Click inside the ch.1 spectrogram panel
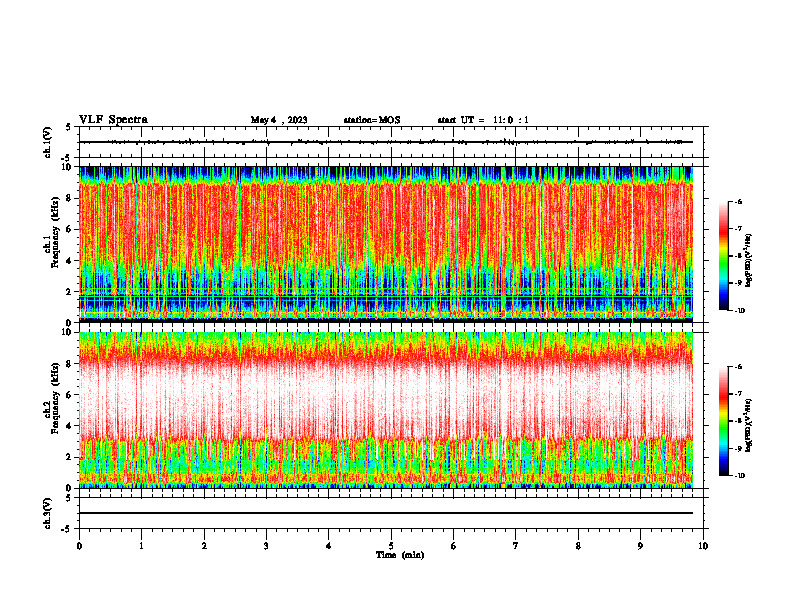This screenshot has width=792, height=612. tap(386, 244)
